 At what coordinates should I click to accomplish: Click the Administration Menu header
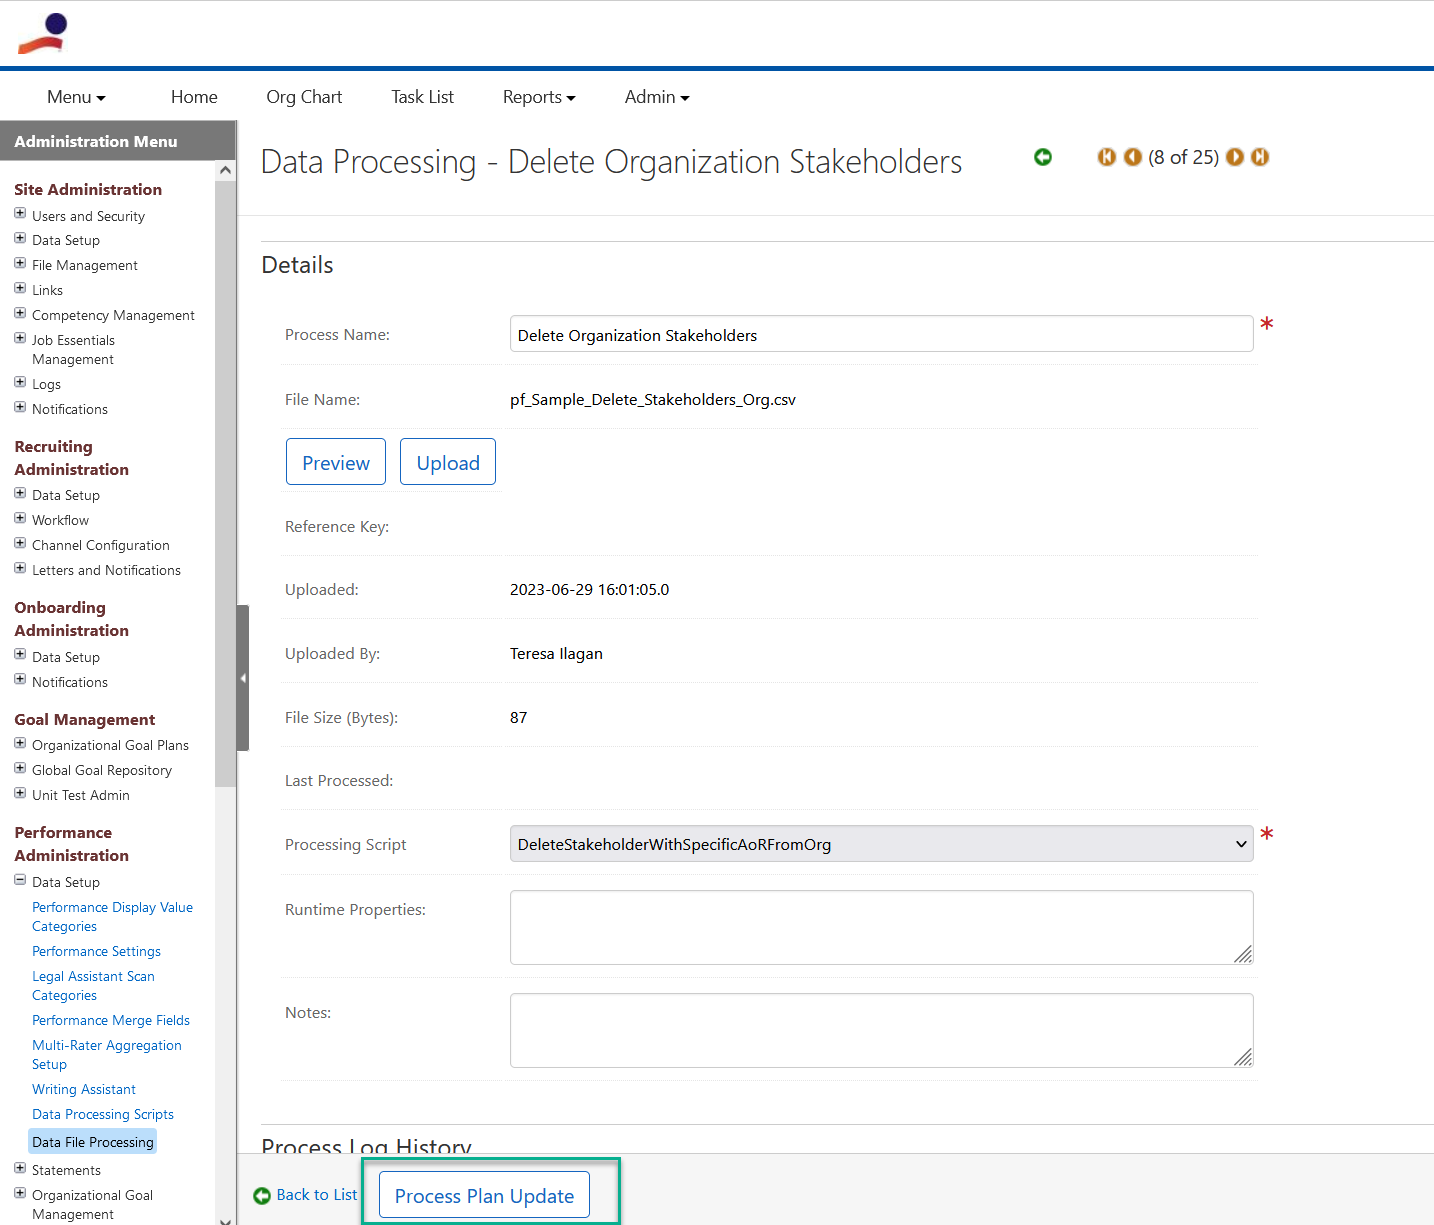click(x=118, y=141)
